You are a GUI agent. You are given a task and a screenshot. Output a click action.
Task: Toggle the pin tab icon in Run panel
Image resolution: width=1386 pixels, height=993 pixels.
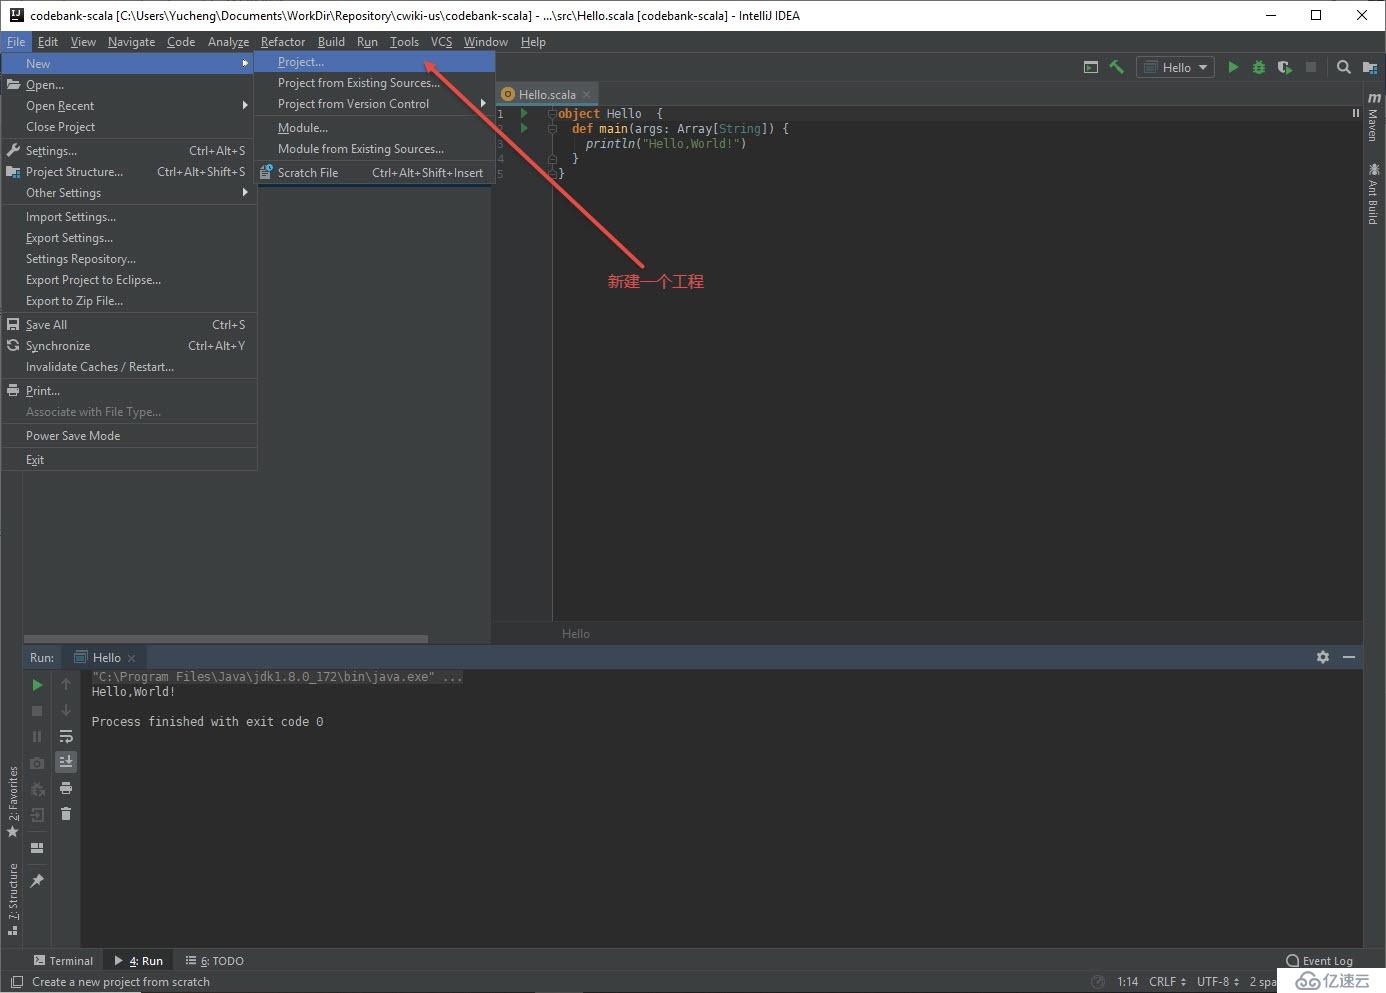pyautogui.click(x=37, y=881)
